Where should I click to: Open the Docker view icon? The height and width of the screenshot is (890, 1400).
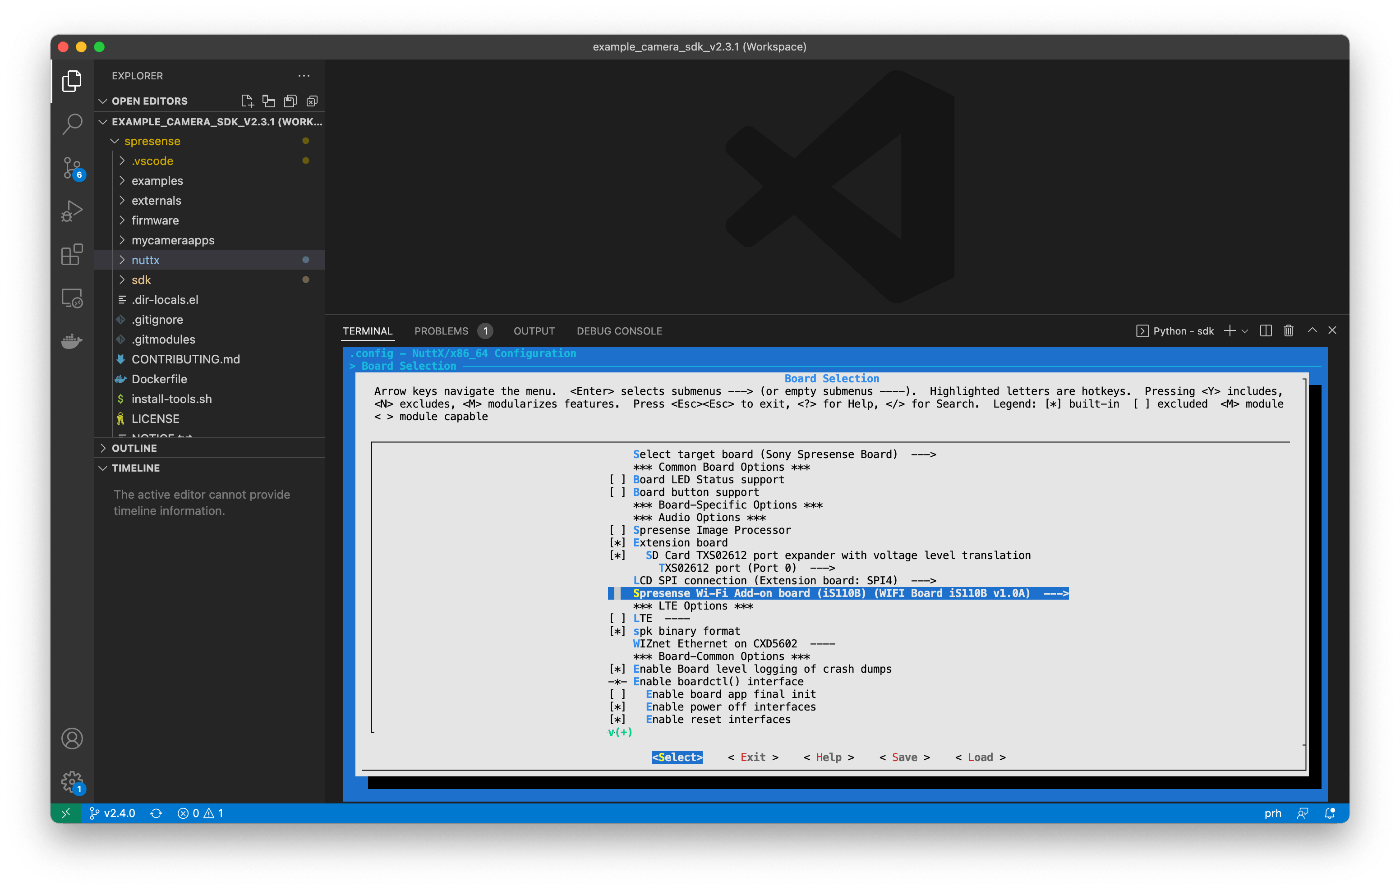click(72, 341)
